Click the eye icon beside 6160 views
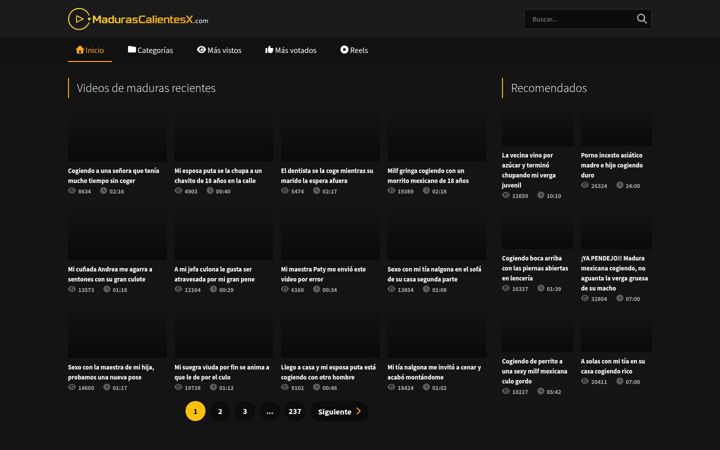Image resolution: width=720 pixels, height=450 pixels. pyautogui.click(x=285, y=289)
